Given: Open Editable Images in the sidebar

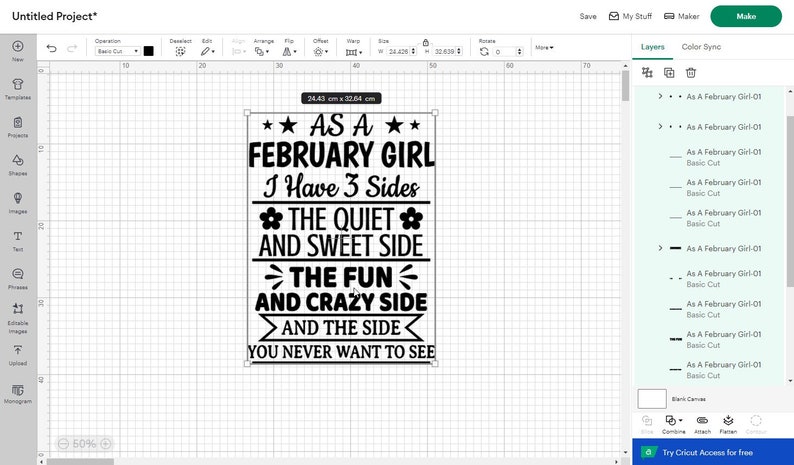Looking at the screenshot, I should coord(18,319).
